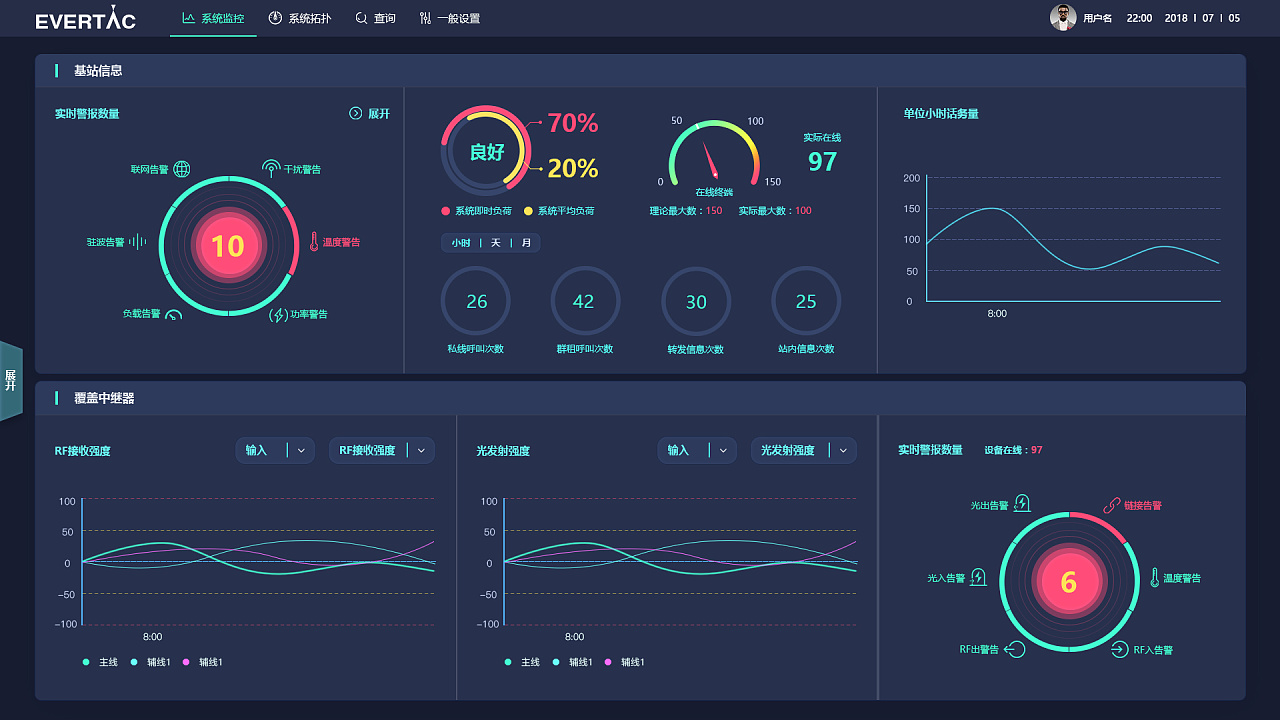Click the 用户名 label
The image size is (1280, 720).
[x=1097, y=18]
